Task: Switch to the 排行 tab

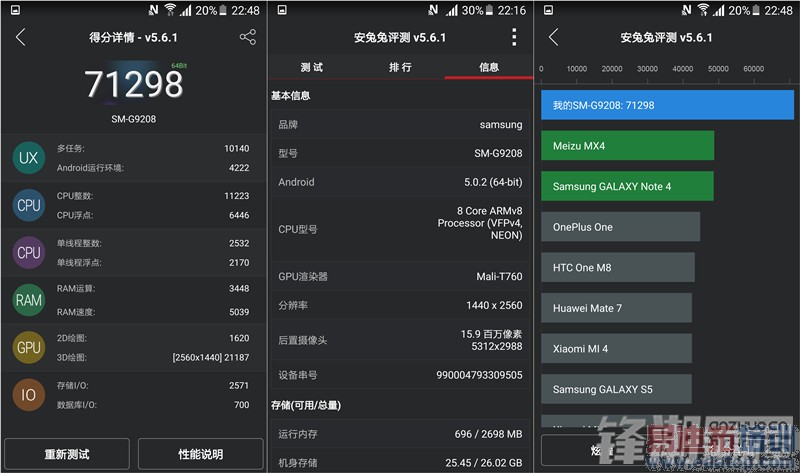Action: [401, 67]
